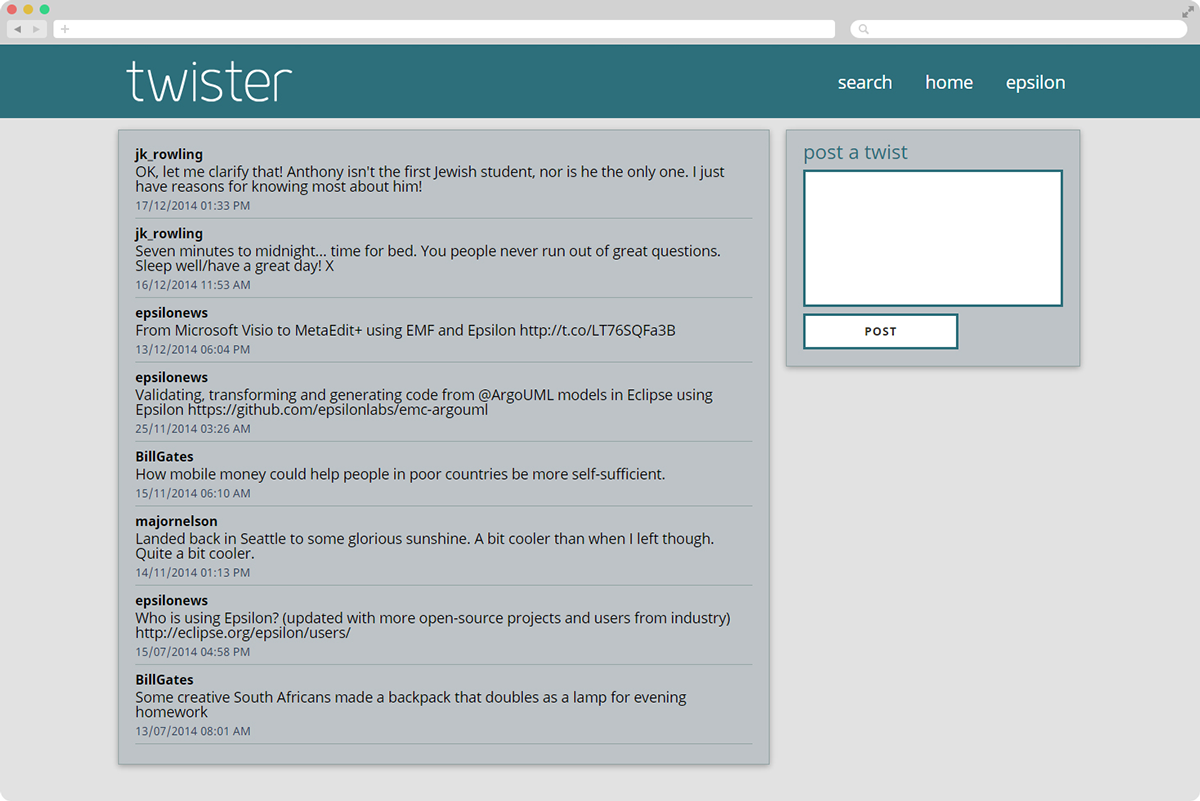Click inside the post a twist text box
The image size is (1200, 801).
point(931,237)
